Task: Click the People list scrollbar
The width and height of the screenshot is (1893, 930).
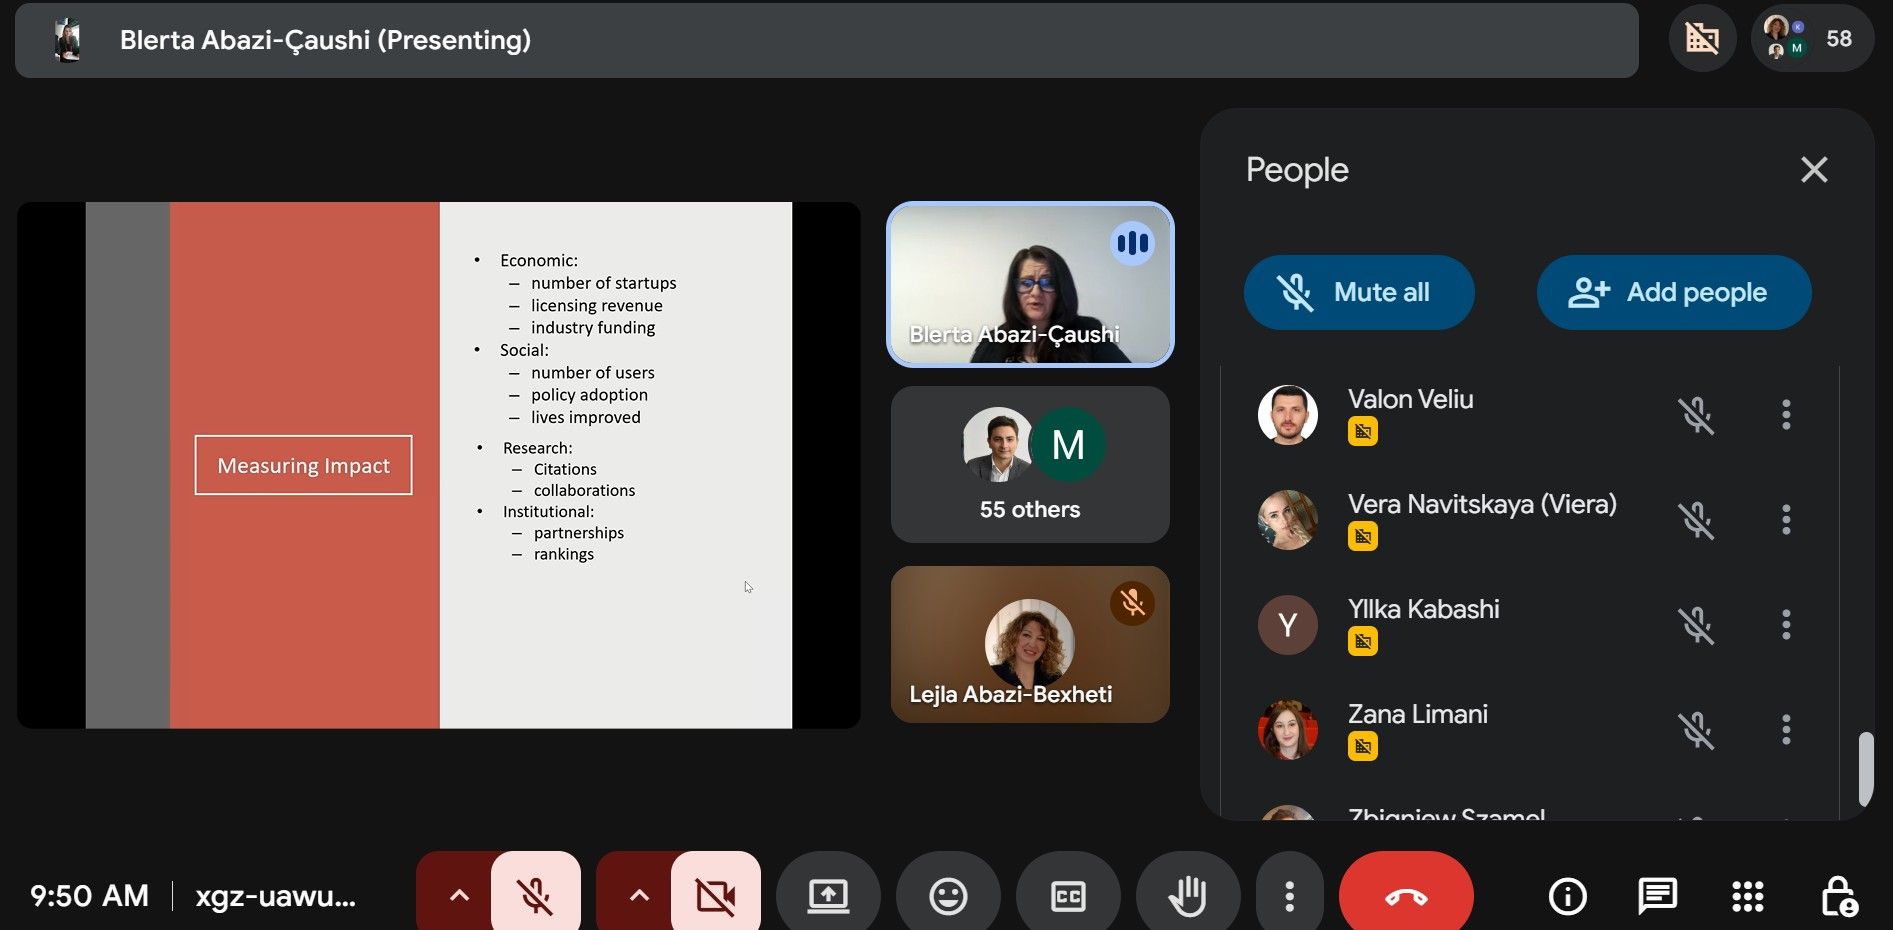Action: [x=1865, y=768]
